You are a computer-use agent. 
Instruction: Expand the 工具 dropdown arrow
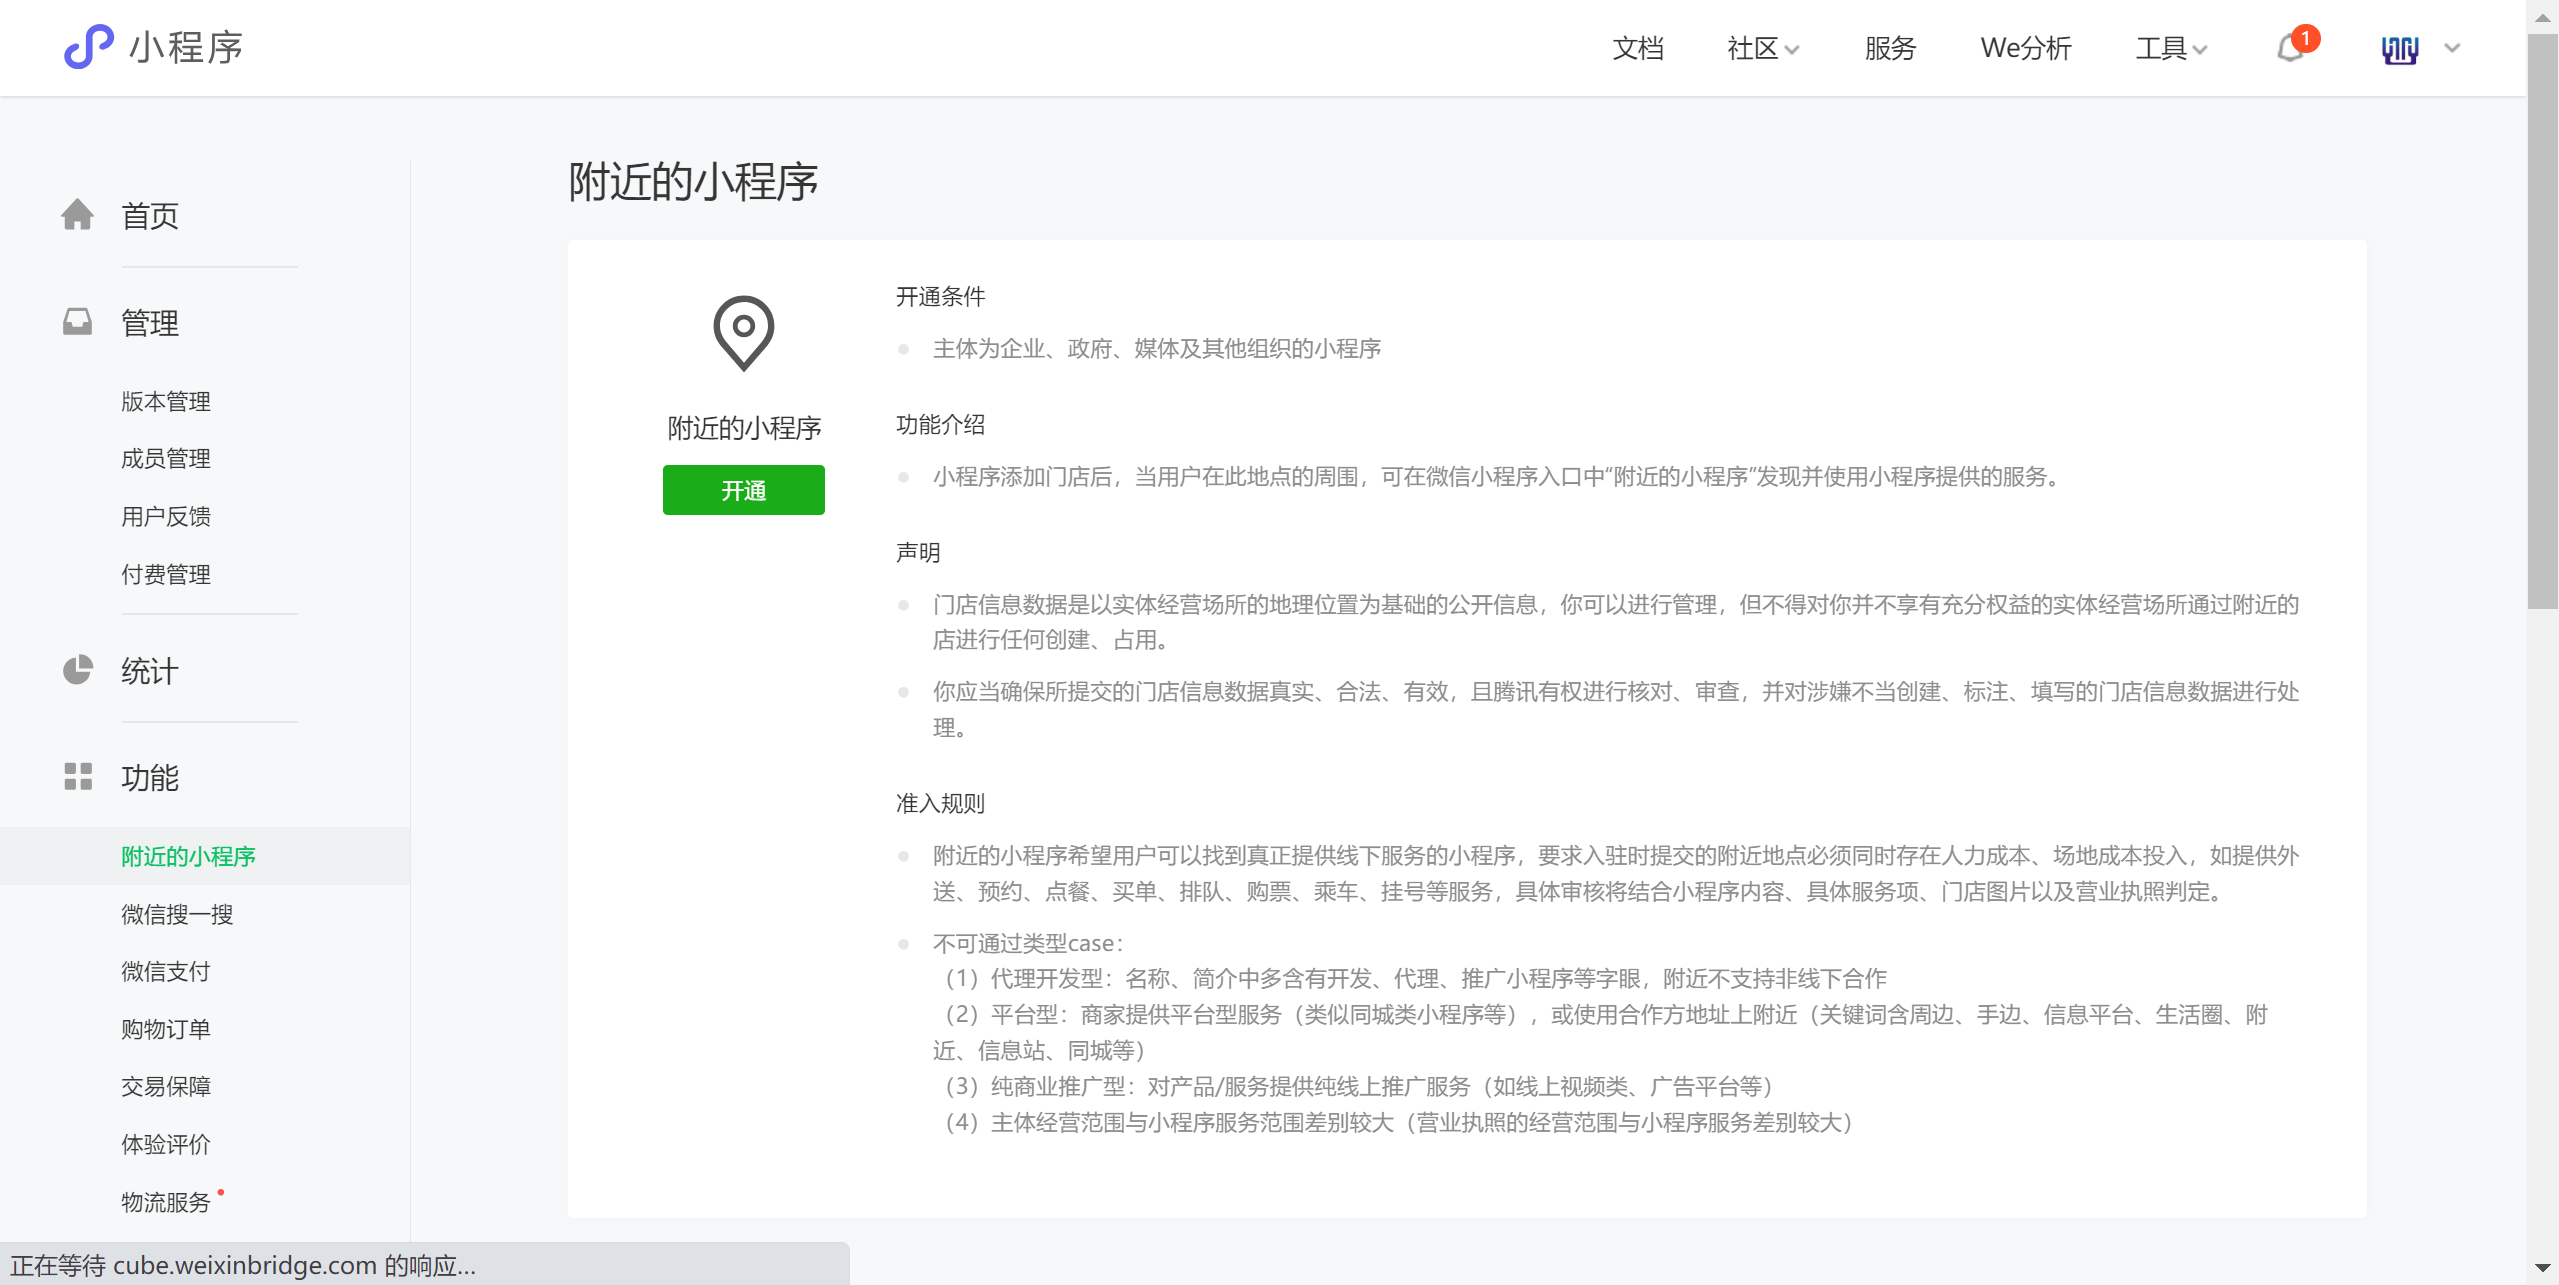pyautogui.click(x=2199, y=49)
